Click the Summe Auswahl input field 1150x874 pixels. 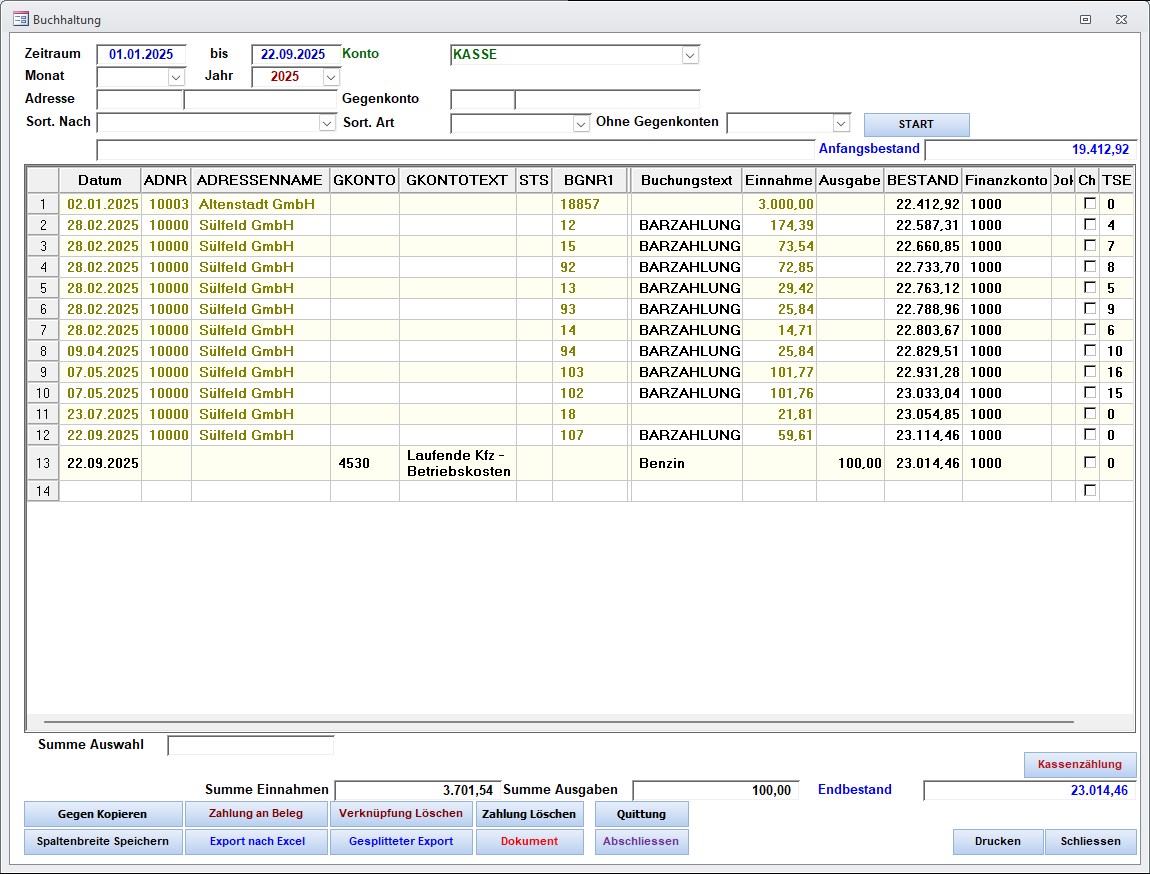(250, 745)
